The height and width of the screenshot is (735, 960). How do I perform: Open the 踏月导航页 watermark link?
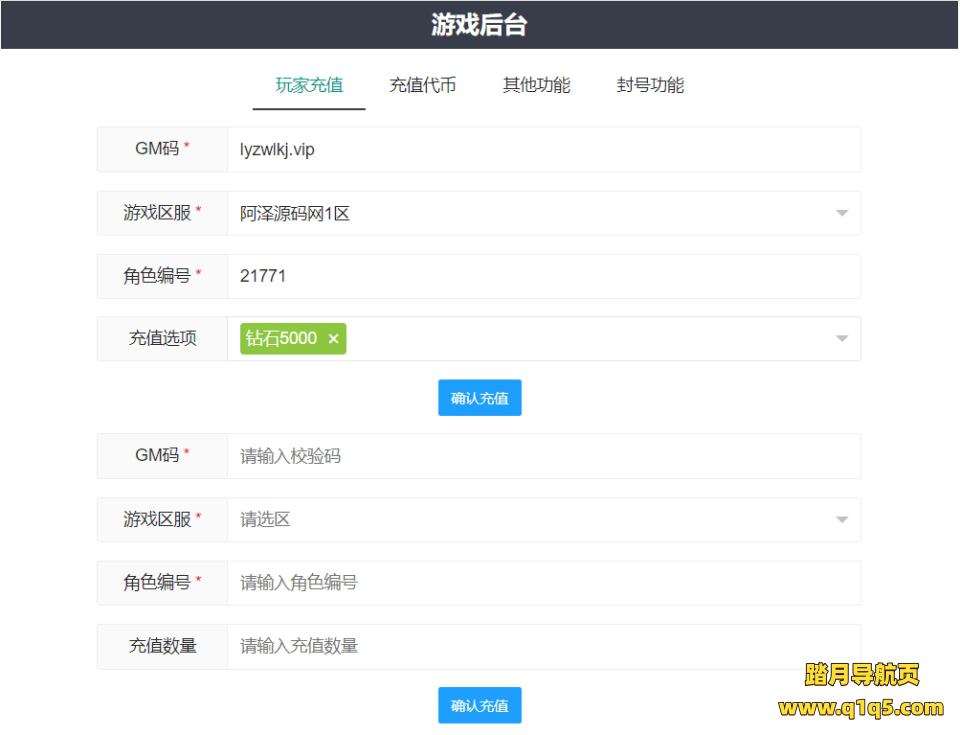(x=861, y=675)
